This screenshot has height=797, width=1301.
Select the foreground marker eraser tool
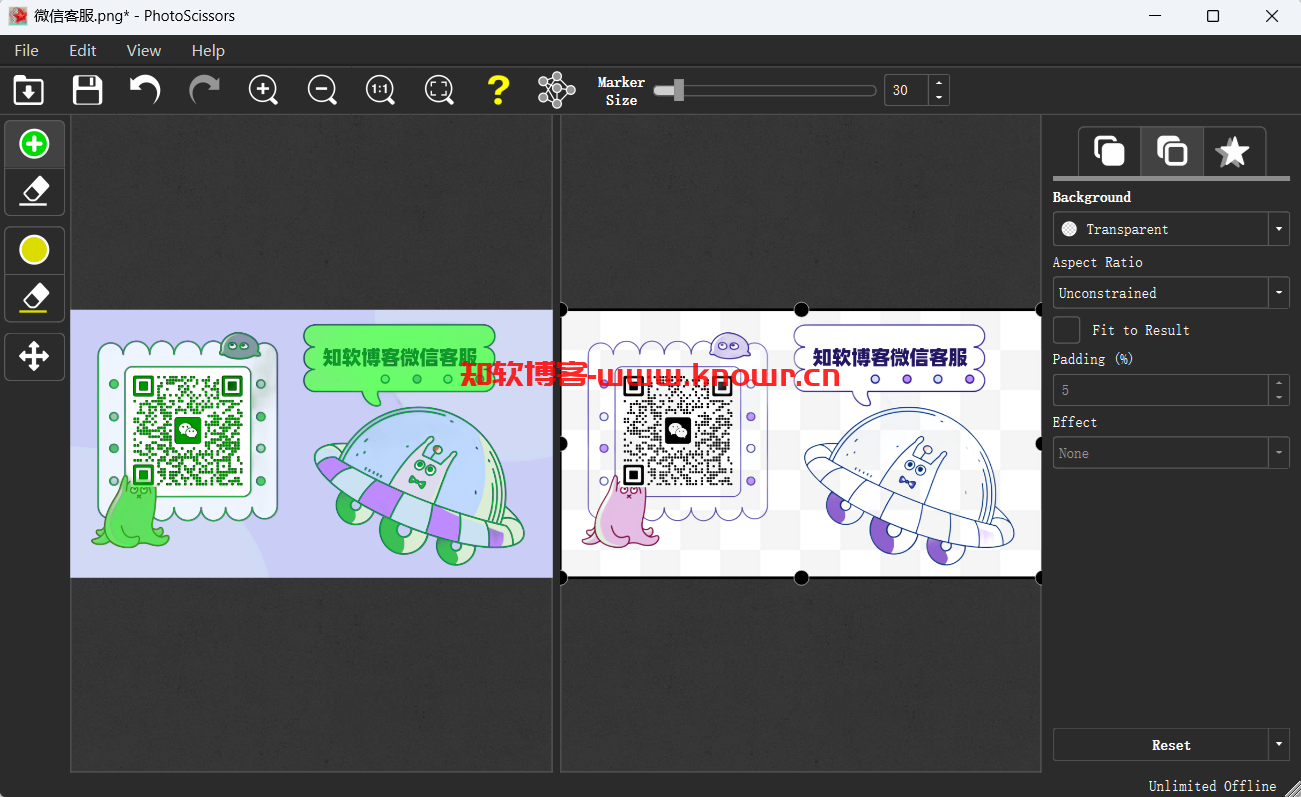tap(35, 191)
